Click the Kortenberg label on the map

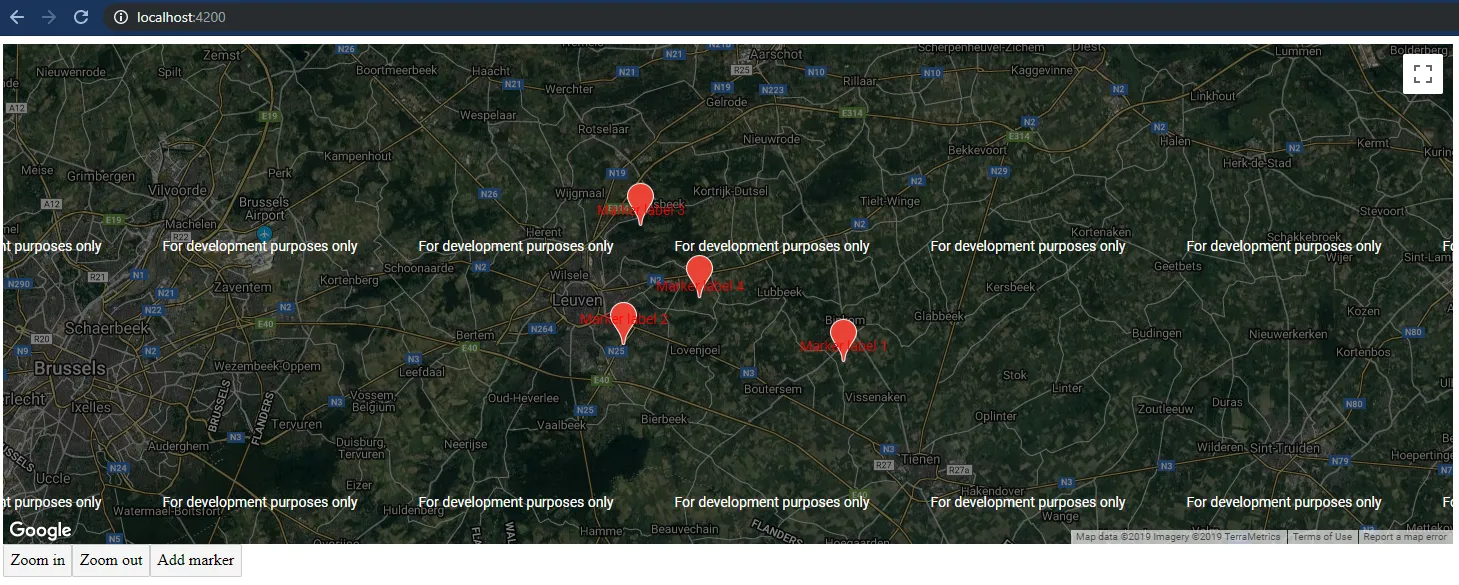pyautogui.click(x=349, y=280)
